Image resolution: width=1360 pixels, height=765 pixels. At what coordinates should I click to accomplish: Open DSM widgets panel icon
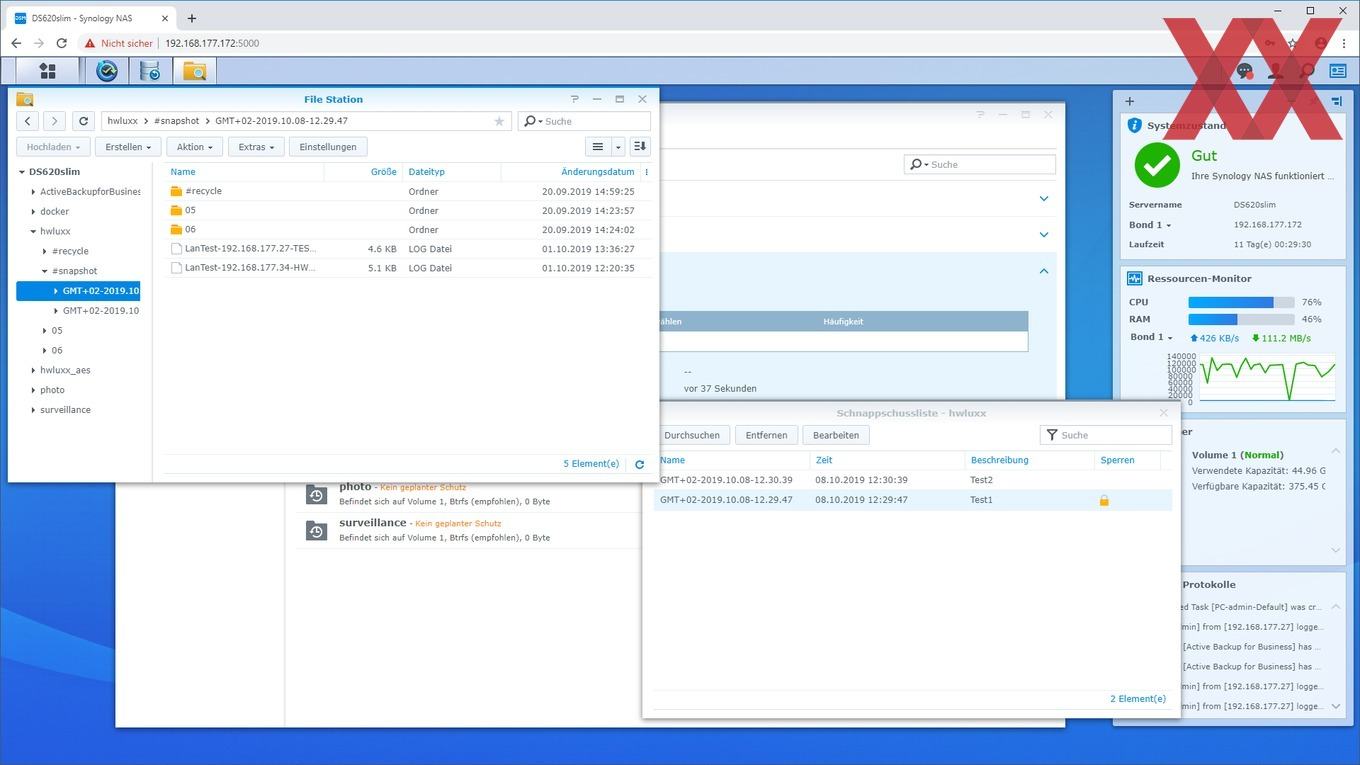(1338, 71)
